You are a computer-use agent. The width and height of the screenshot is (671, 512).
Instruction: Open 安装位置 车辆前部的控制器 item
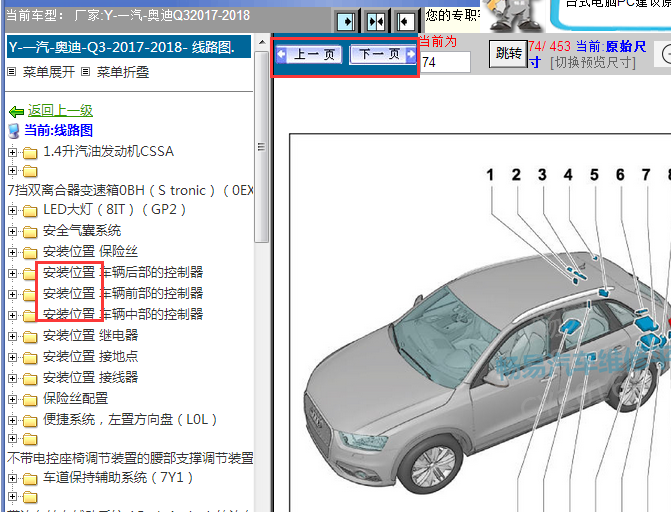pos(123,293)
